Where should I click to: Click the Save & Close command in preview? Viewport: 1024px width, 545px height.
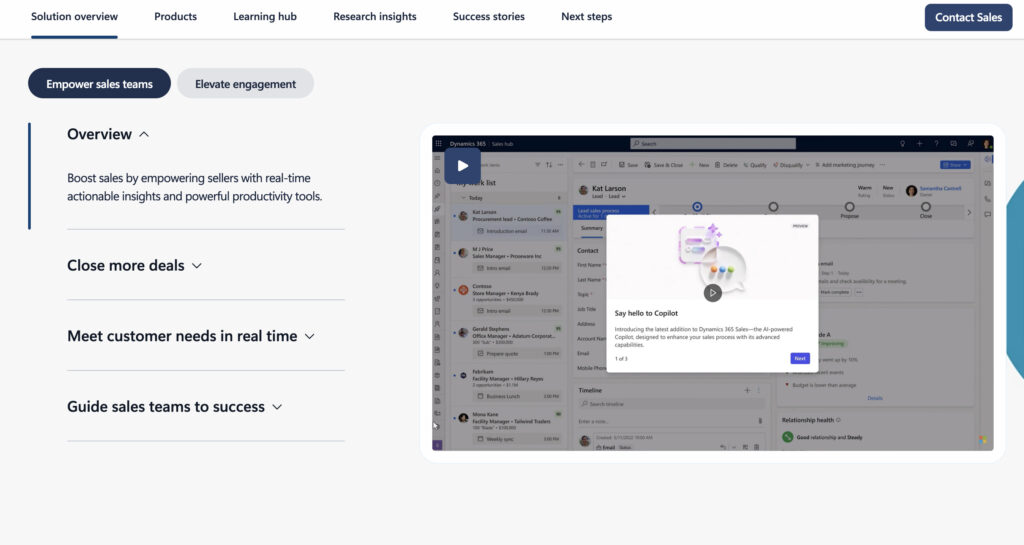664,165
